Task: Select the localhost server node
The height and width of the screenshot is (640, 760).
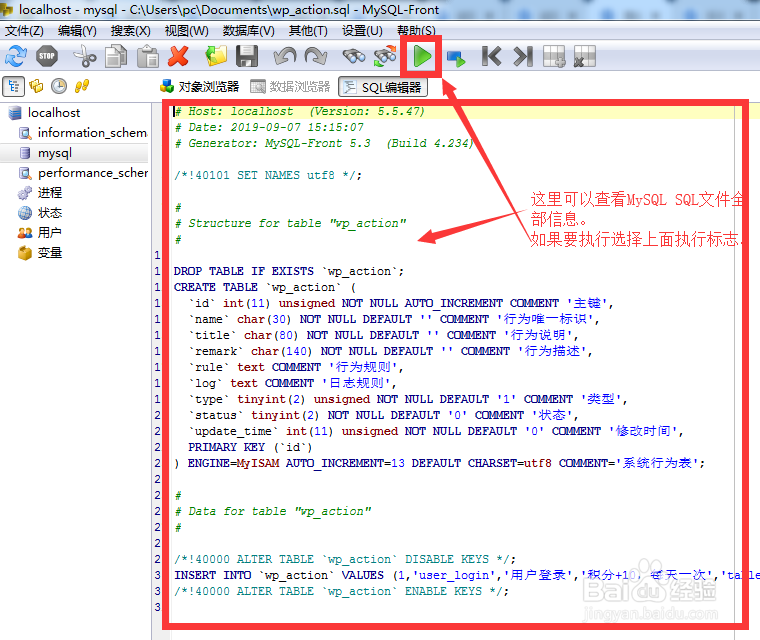Action: click(54, 112)
